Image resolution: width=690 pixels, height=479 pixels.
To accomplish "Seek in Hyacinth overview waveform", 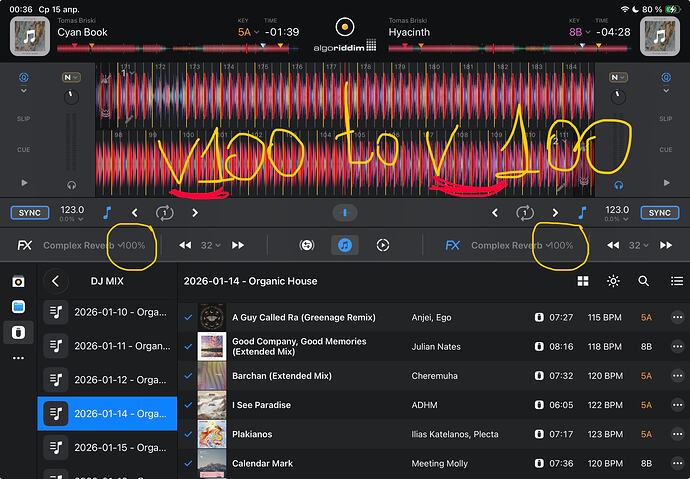I will [x=509, y=48].
